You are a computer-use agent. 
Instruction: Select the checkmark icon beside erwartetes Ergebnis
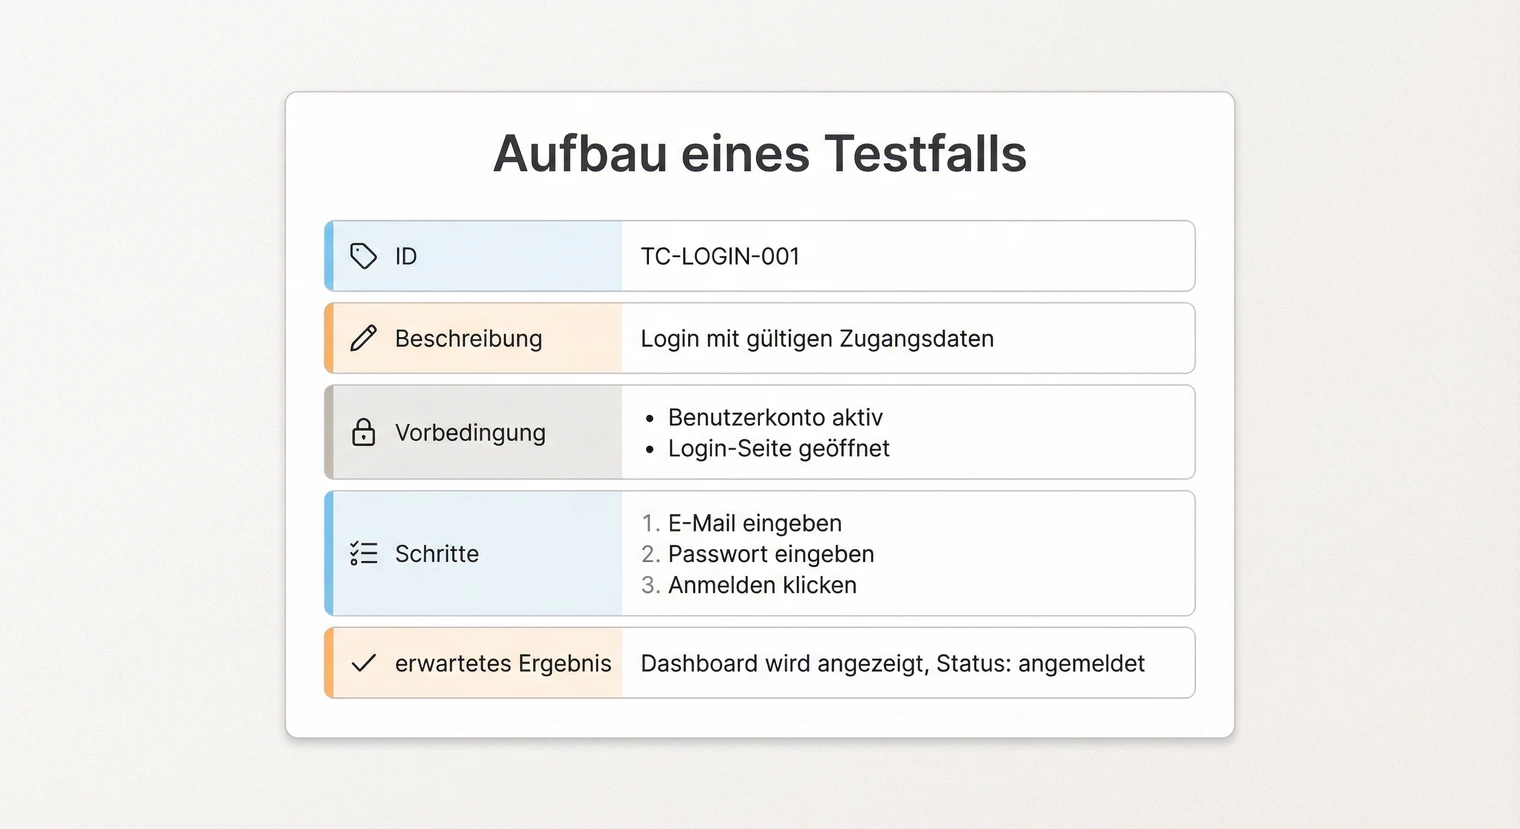point(363,662)
